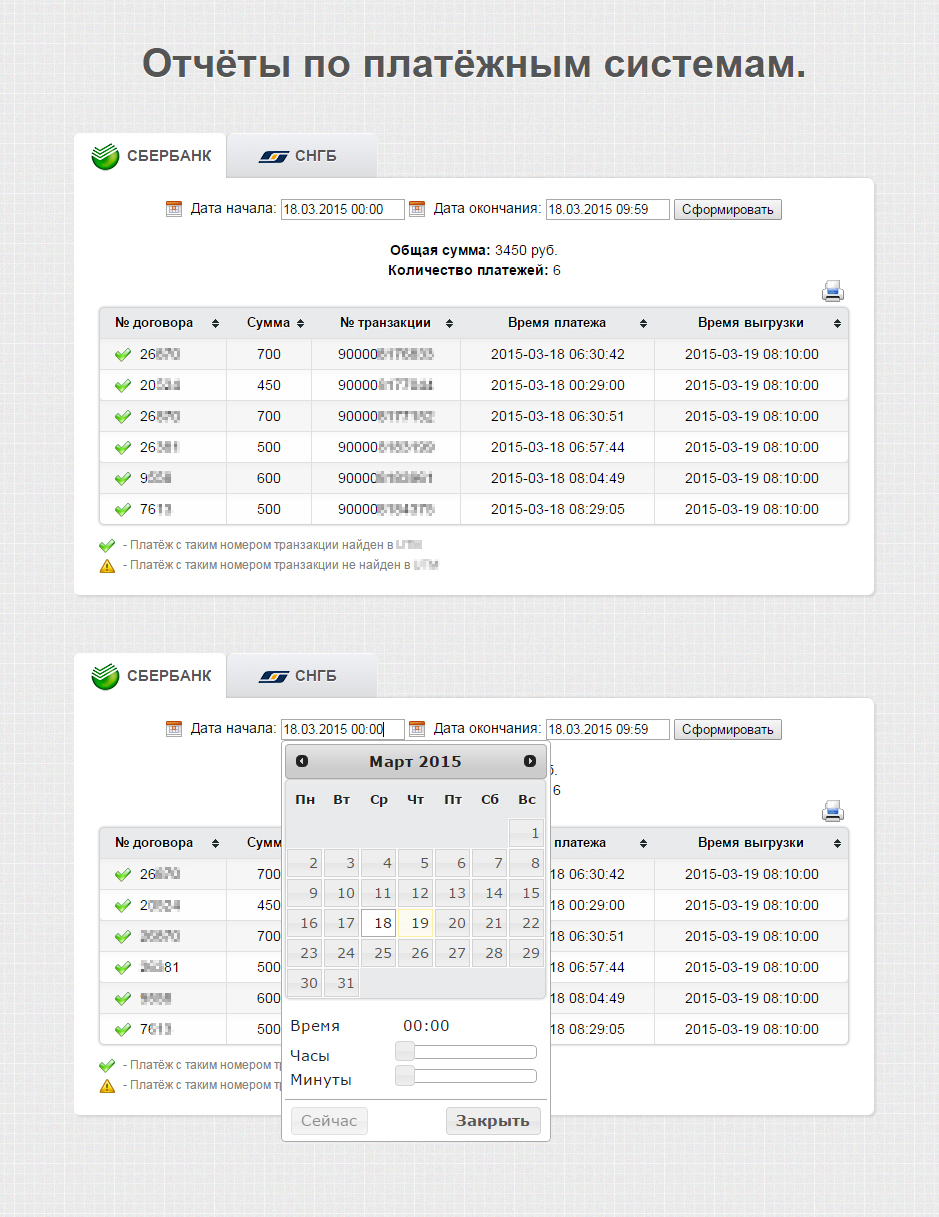Image resolution: width=939 pixels, height=1217 pixels.
Task: Sort first report by Сумма column
Action: pyautogui.click(x=269, y=323)
